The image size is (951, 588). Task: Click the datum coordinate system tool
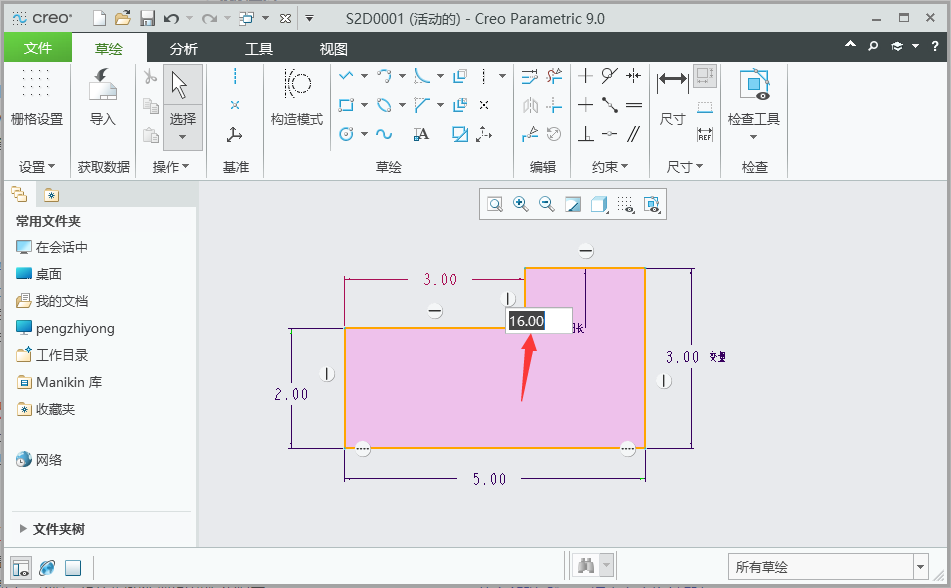235,134
